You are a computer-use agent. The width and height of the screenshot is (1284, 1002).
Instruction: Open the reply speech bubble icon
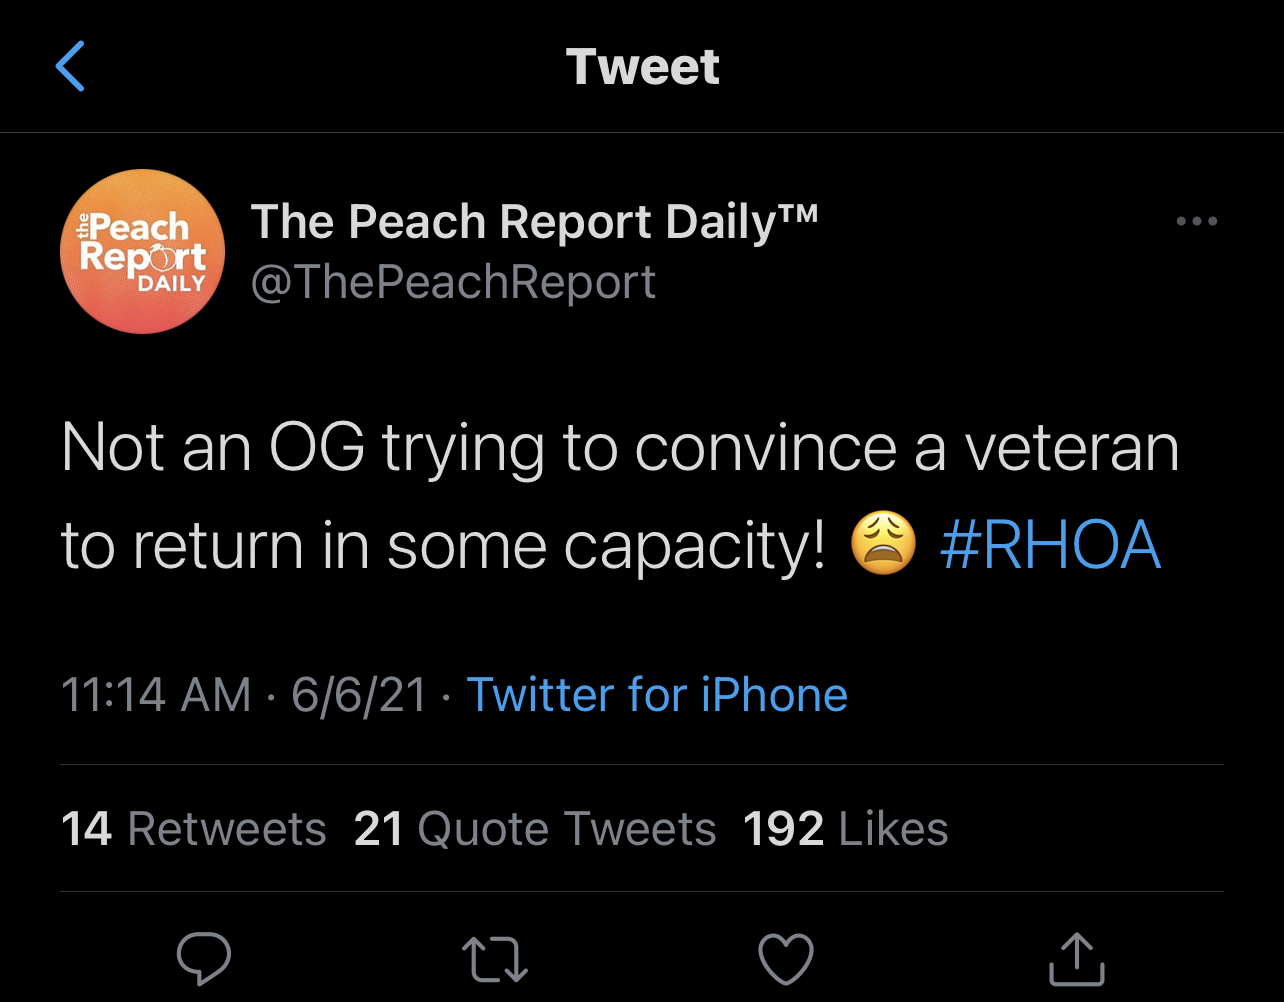[204, 958]
